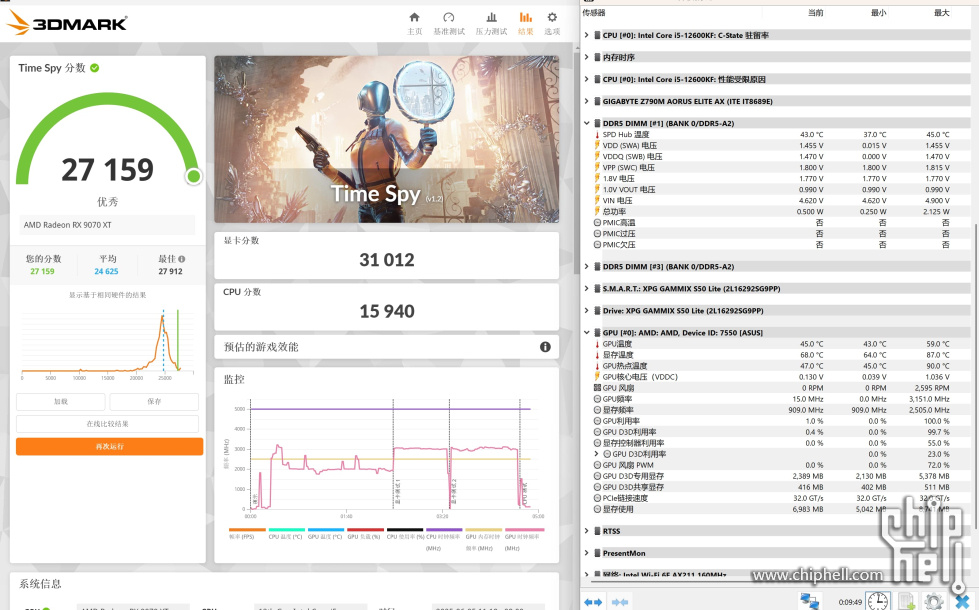979x610 pixels.
Task: Click the HWiNFO clock reset-timer icon
Action: [x=877, y=601]
